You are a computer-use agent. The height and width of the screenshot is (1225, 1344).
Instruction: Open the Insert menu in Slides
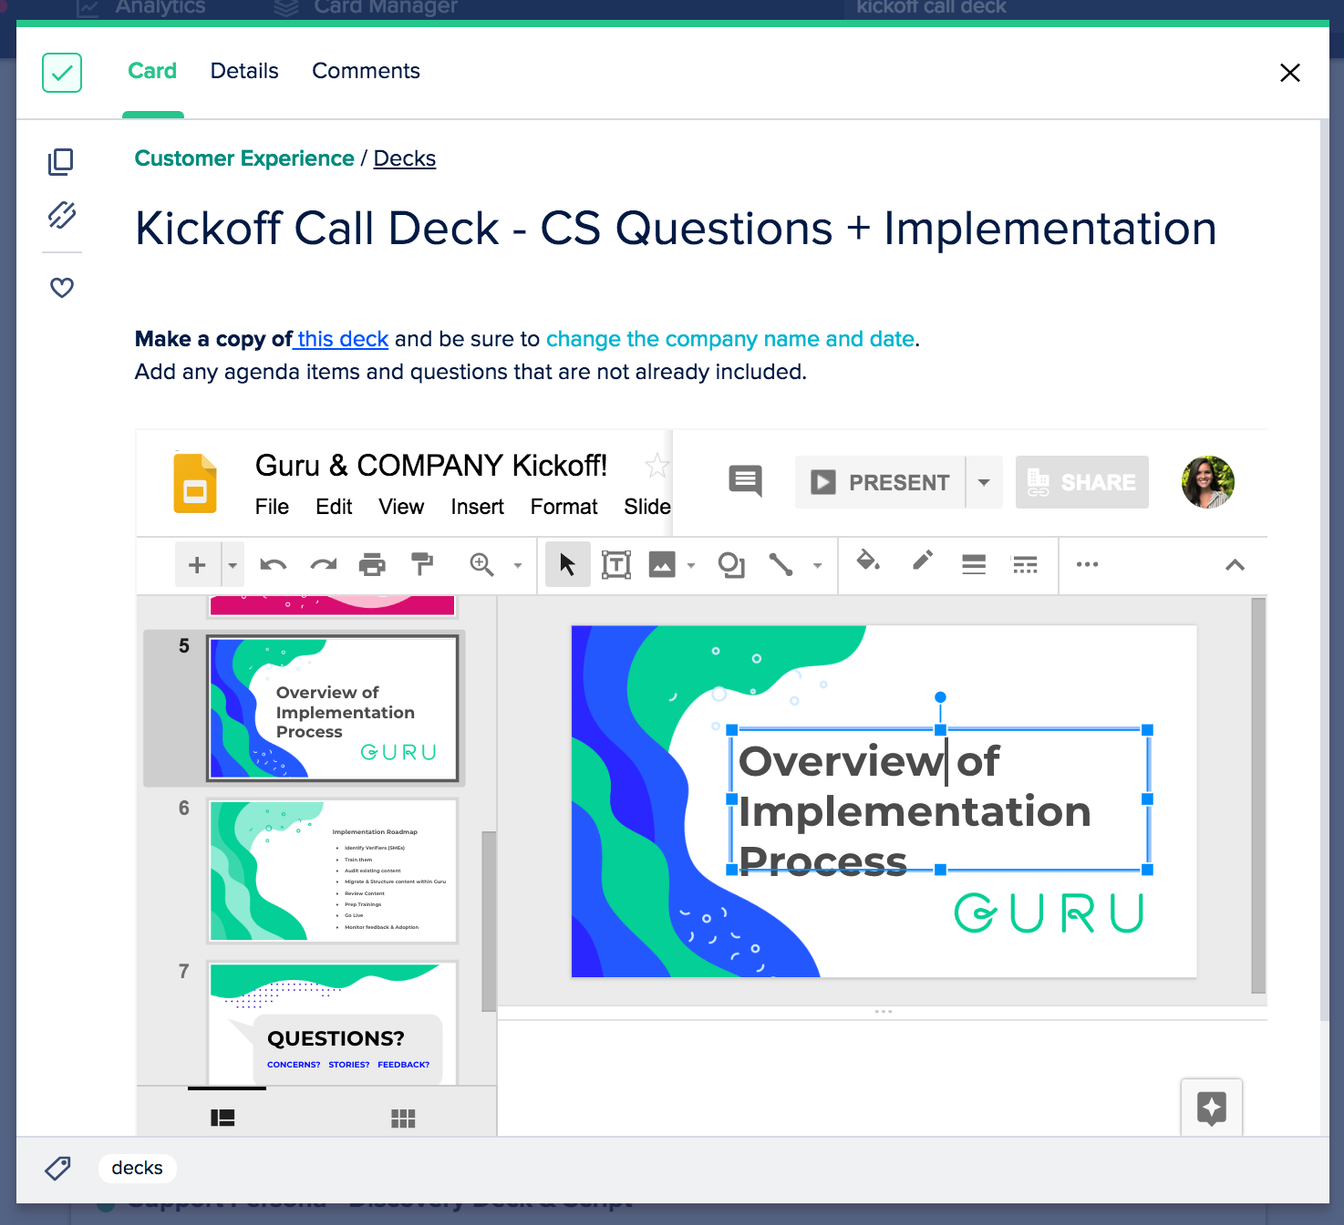point(477,507)
